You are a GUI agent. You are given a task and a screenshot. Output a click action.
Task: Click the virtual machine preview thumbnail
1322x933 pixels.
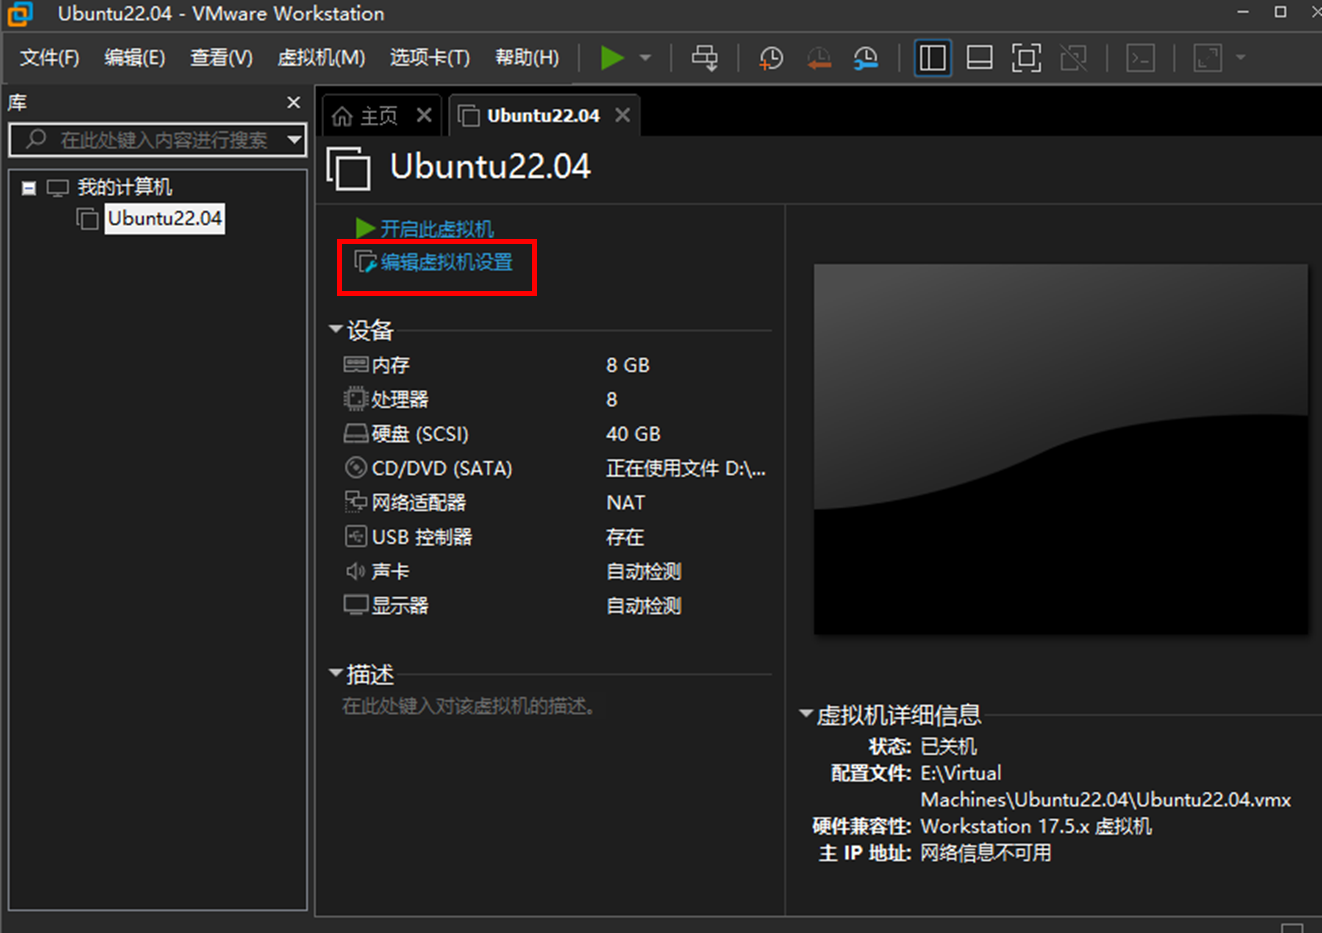[1060, 449]
